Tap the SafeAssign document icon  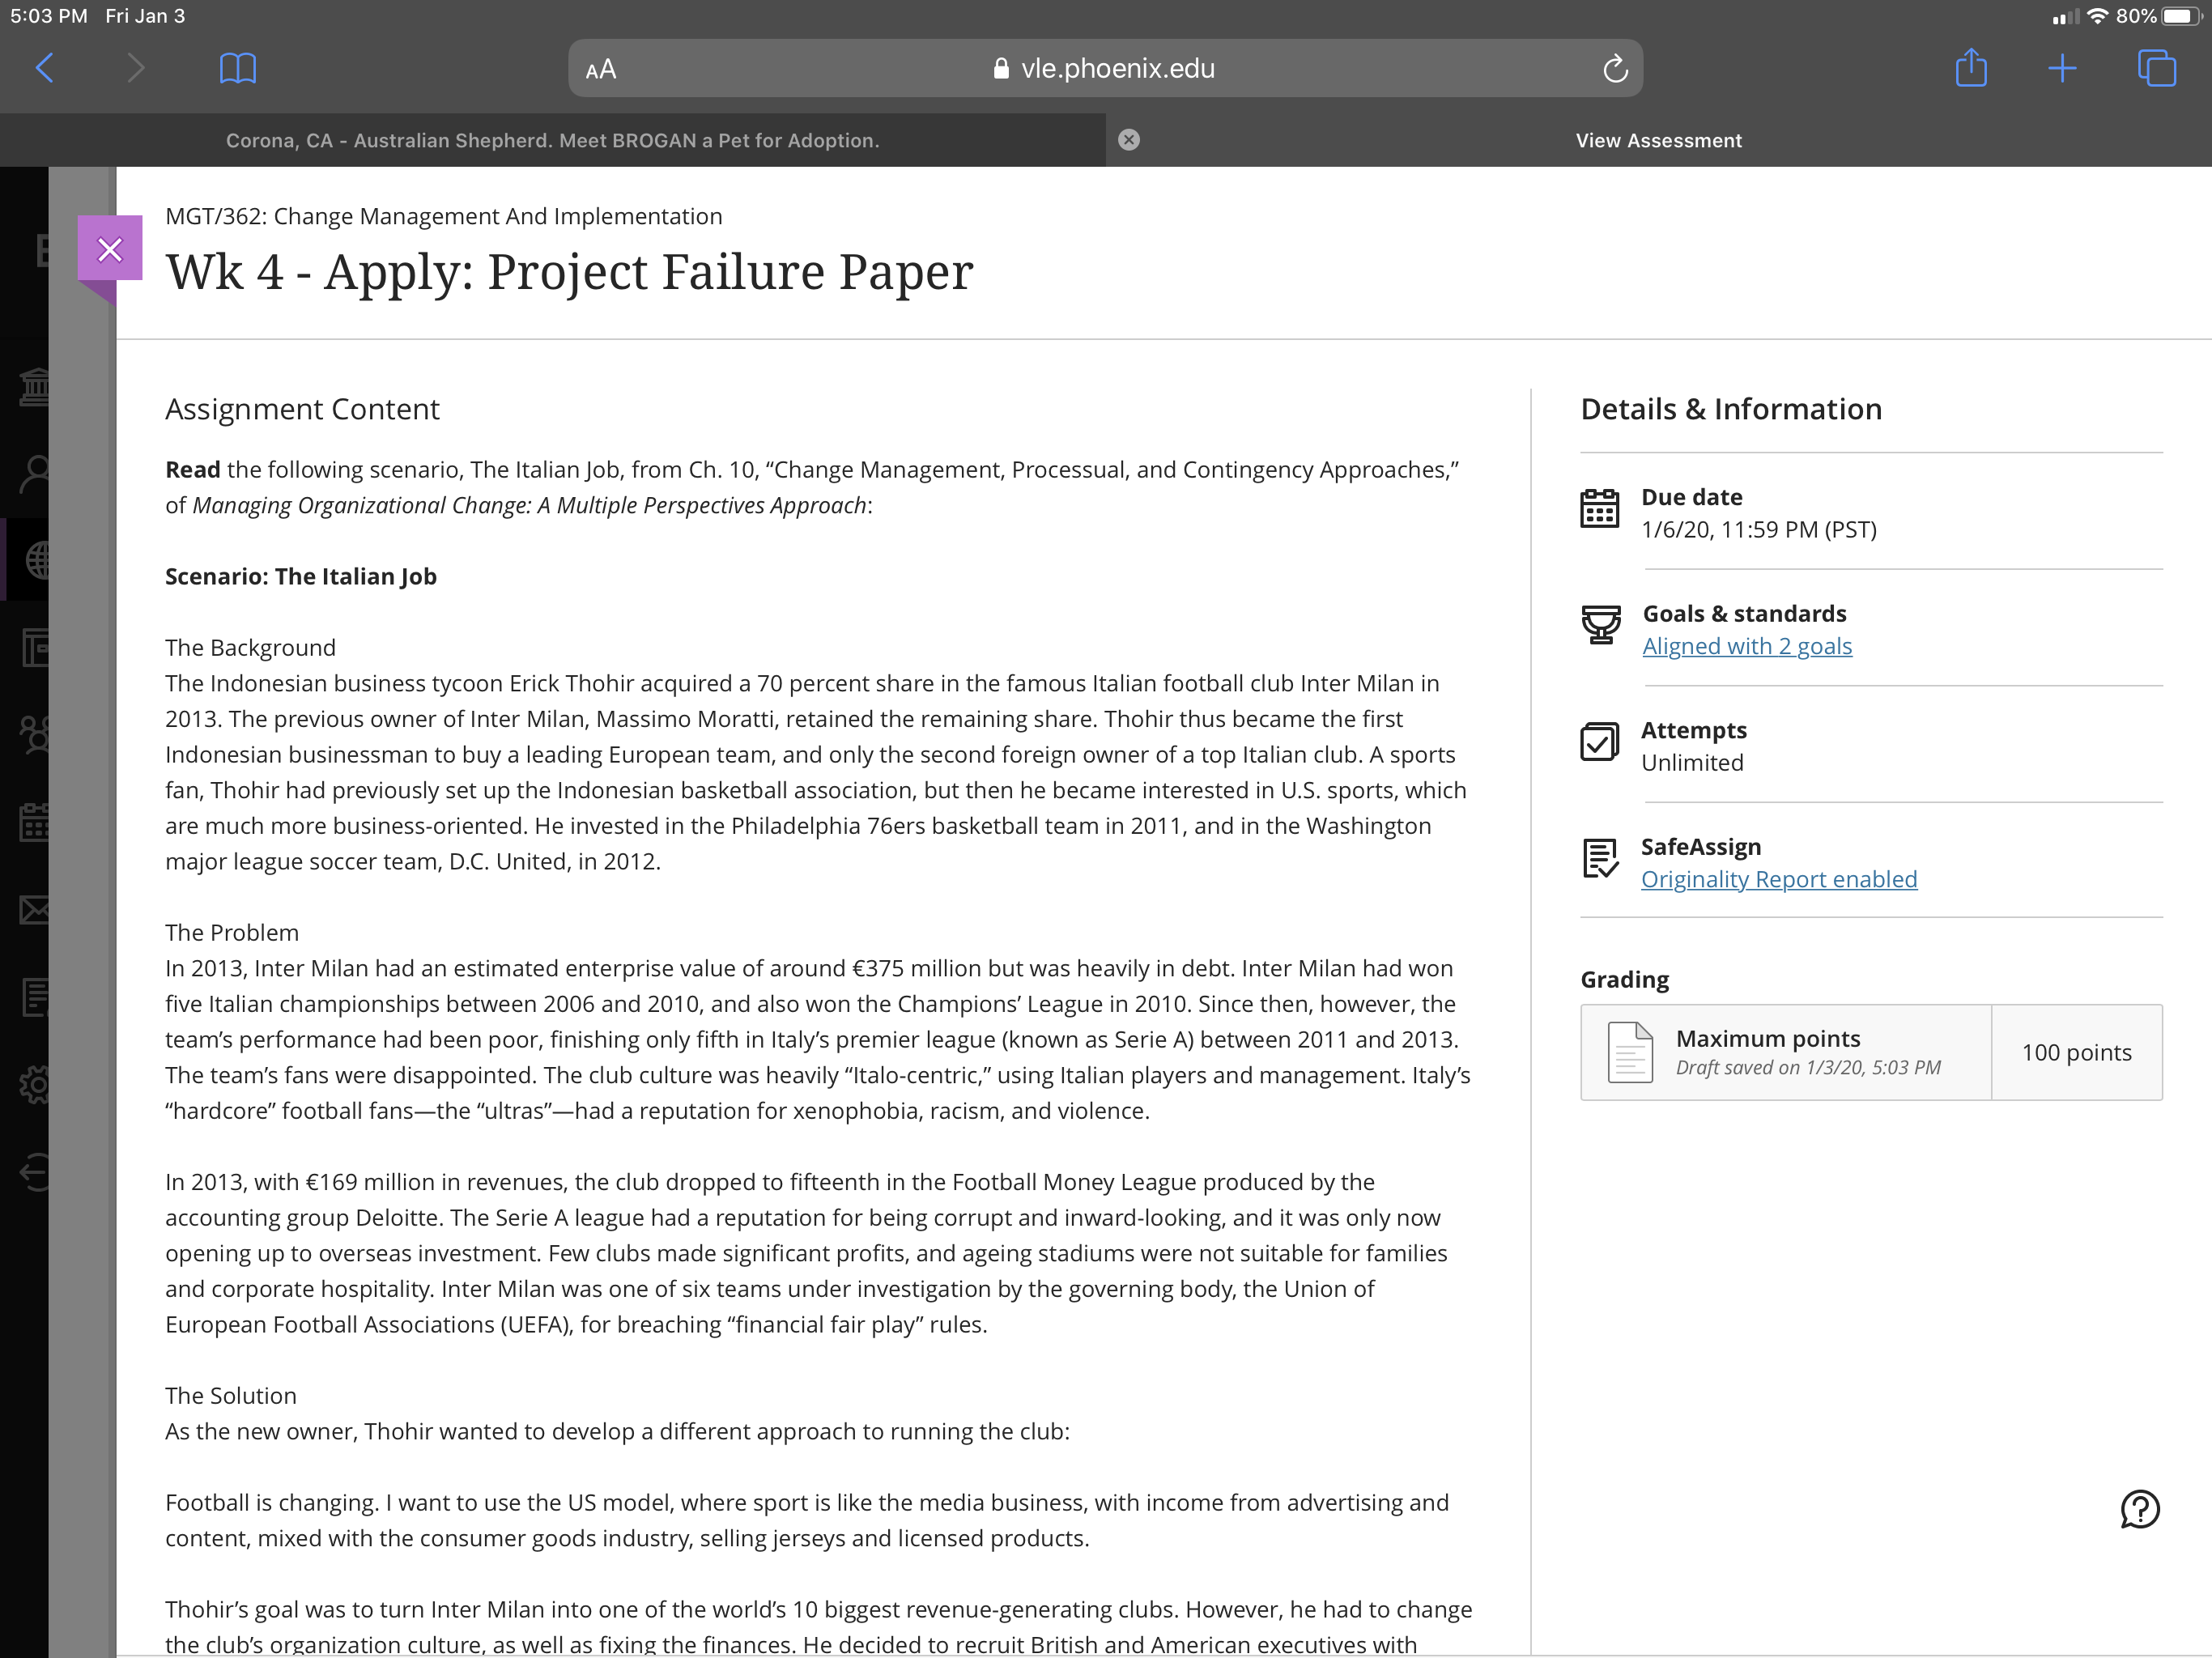click(x=1600, y=858)
